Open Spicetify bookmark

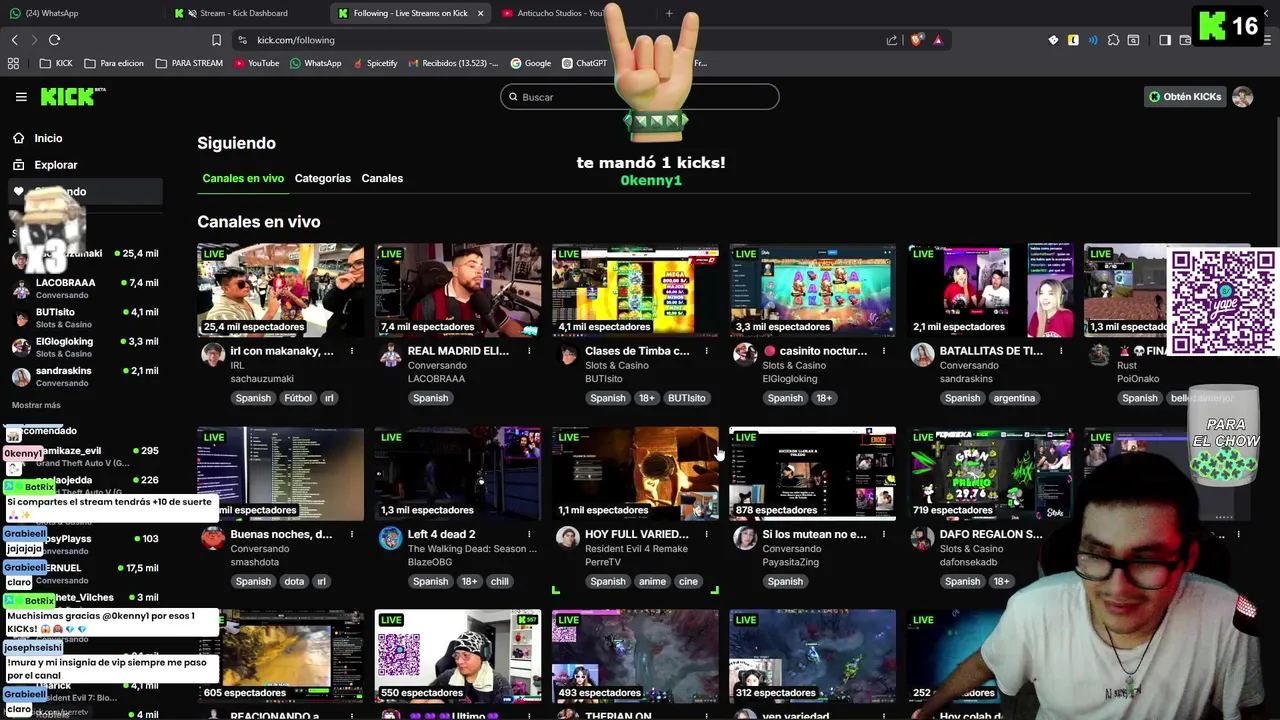coord(374,63)
